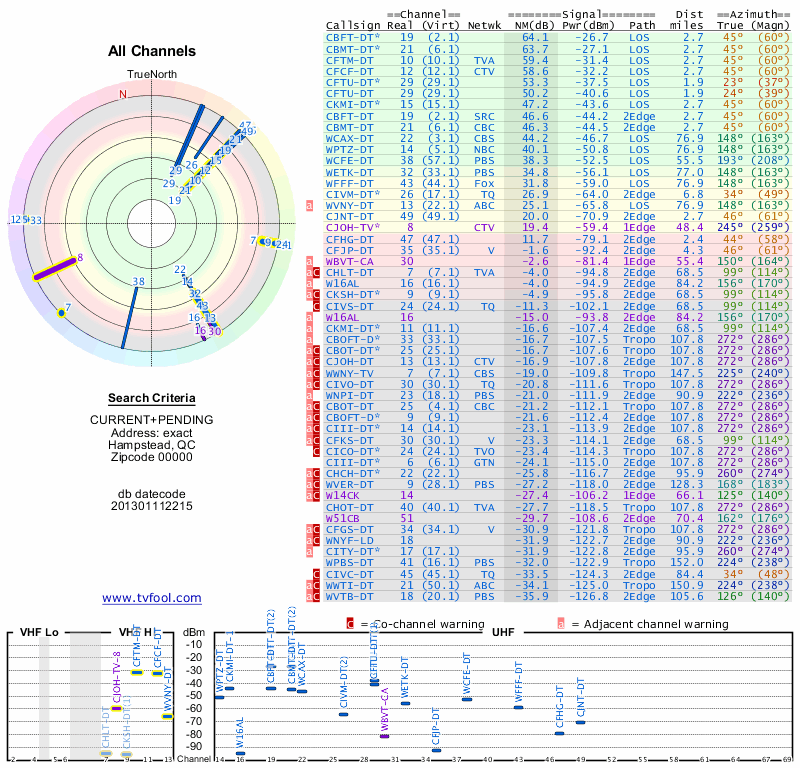Click the co-channel 'C' icon beside CIVC-DT
800x768 pixels.
tap(316, 574)
